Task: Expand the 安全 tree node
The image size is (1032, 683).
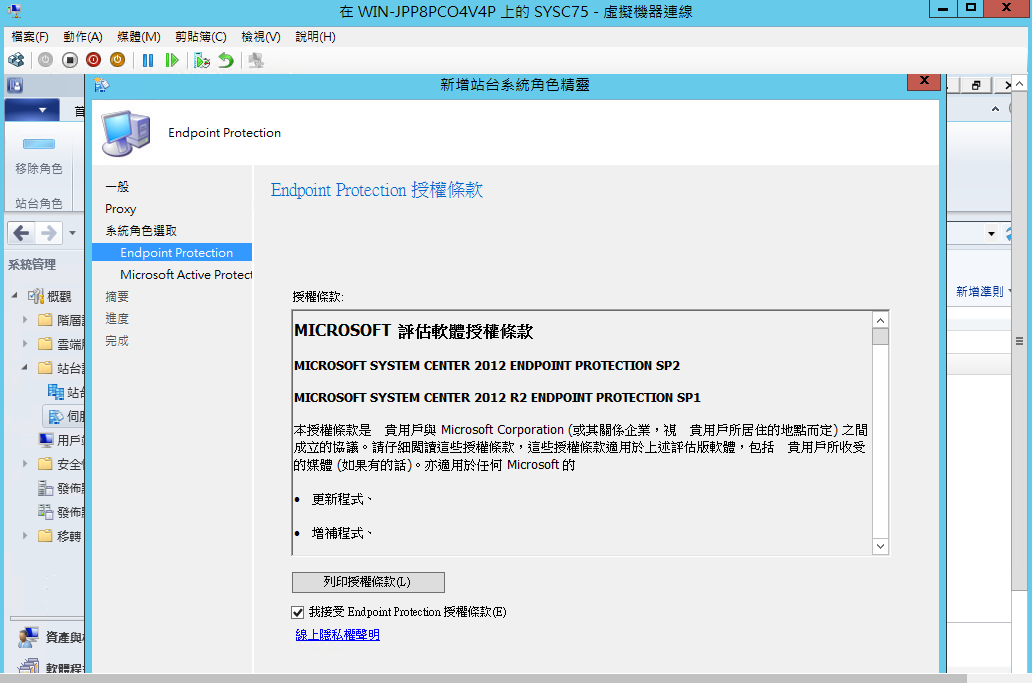Action: pyautogui.click(x=25, y=463)
